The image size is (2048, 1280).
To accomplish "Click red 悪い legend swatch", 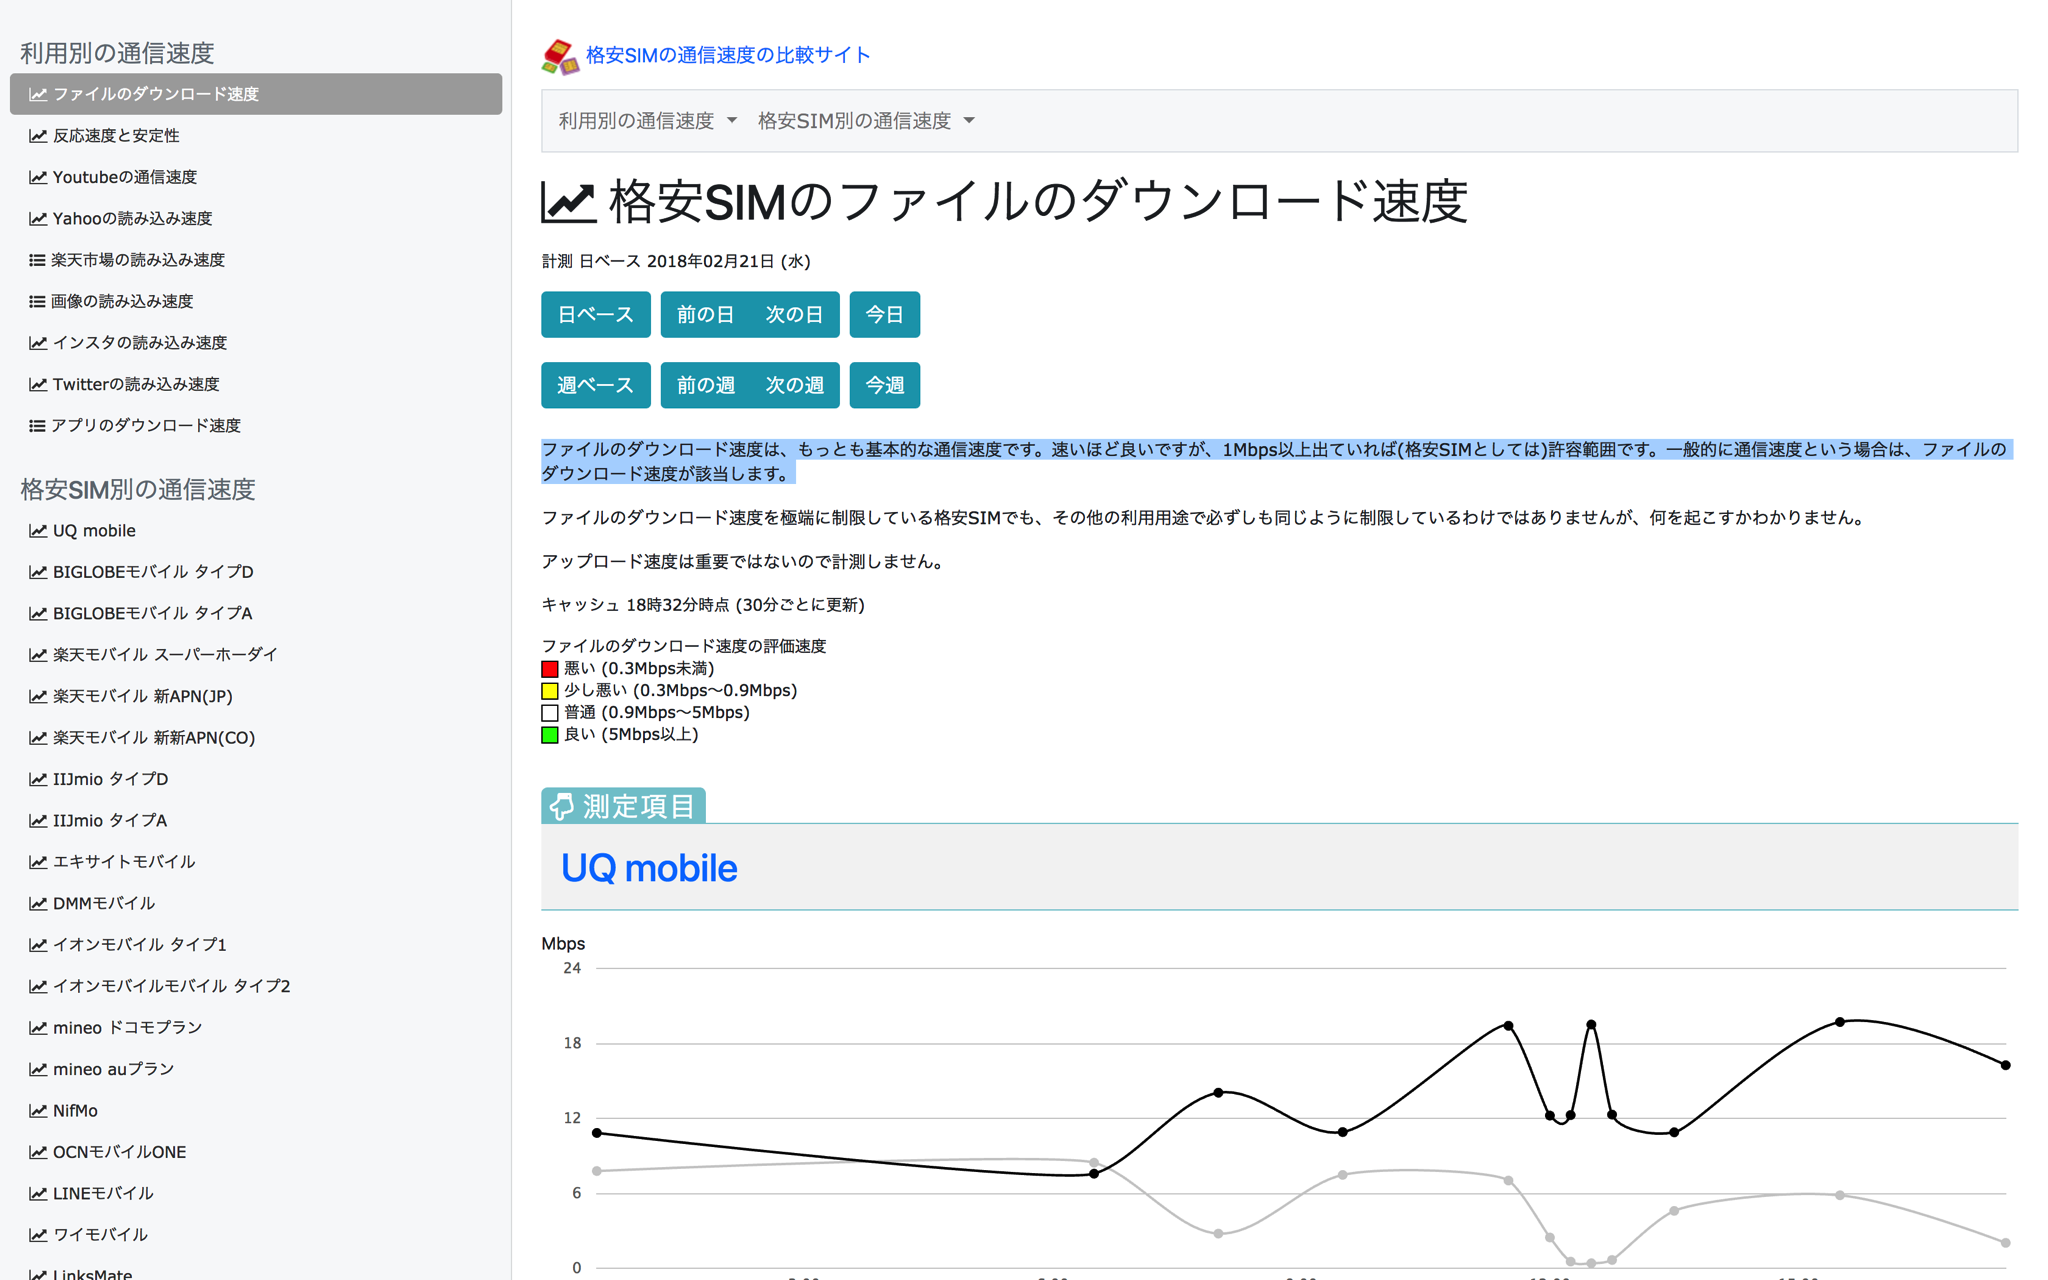I will click(x=550, y=669).
